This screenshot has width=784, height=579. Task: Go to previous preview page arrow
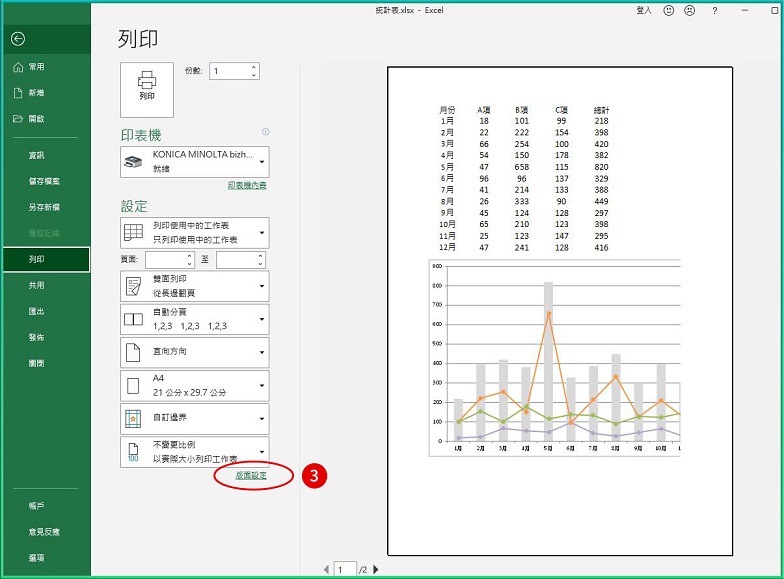326,570
